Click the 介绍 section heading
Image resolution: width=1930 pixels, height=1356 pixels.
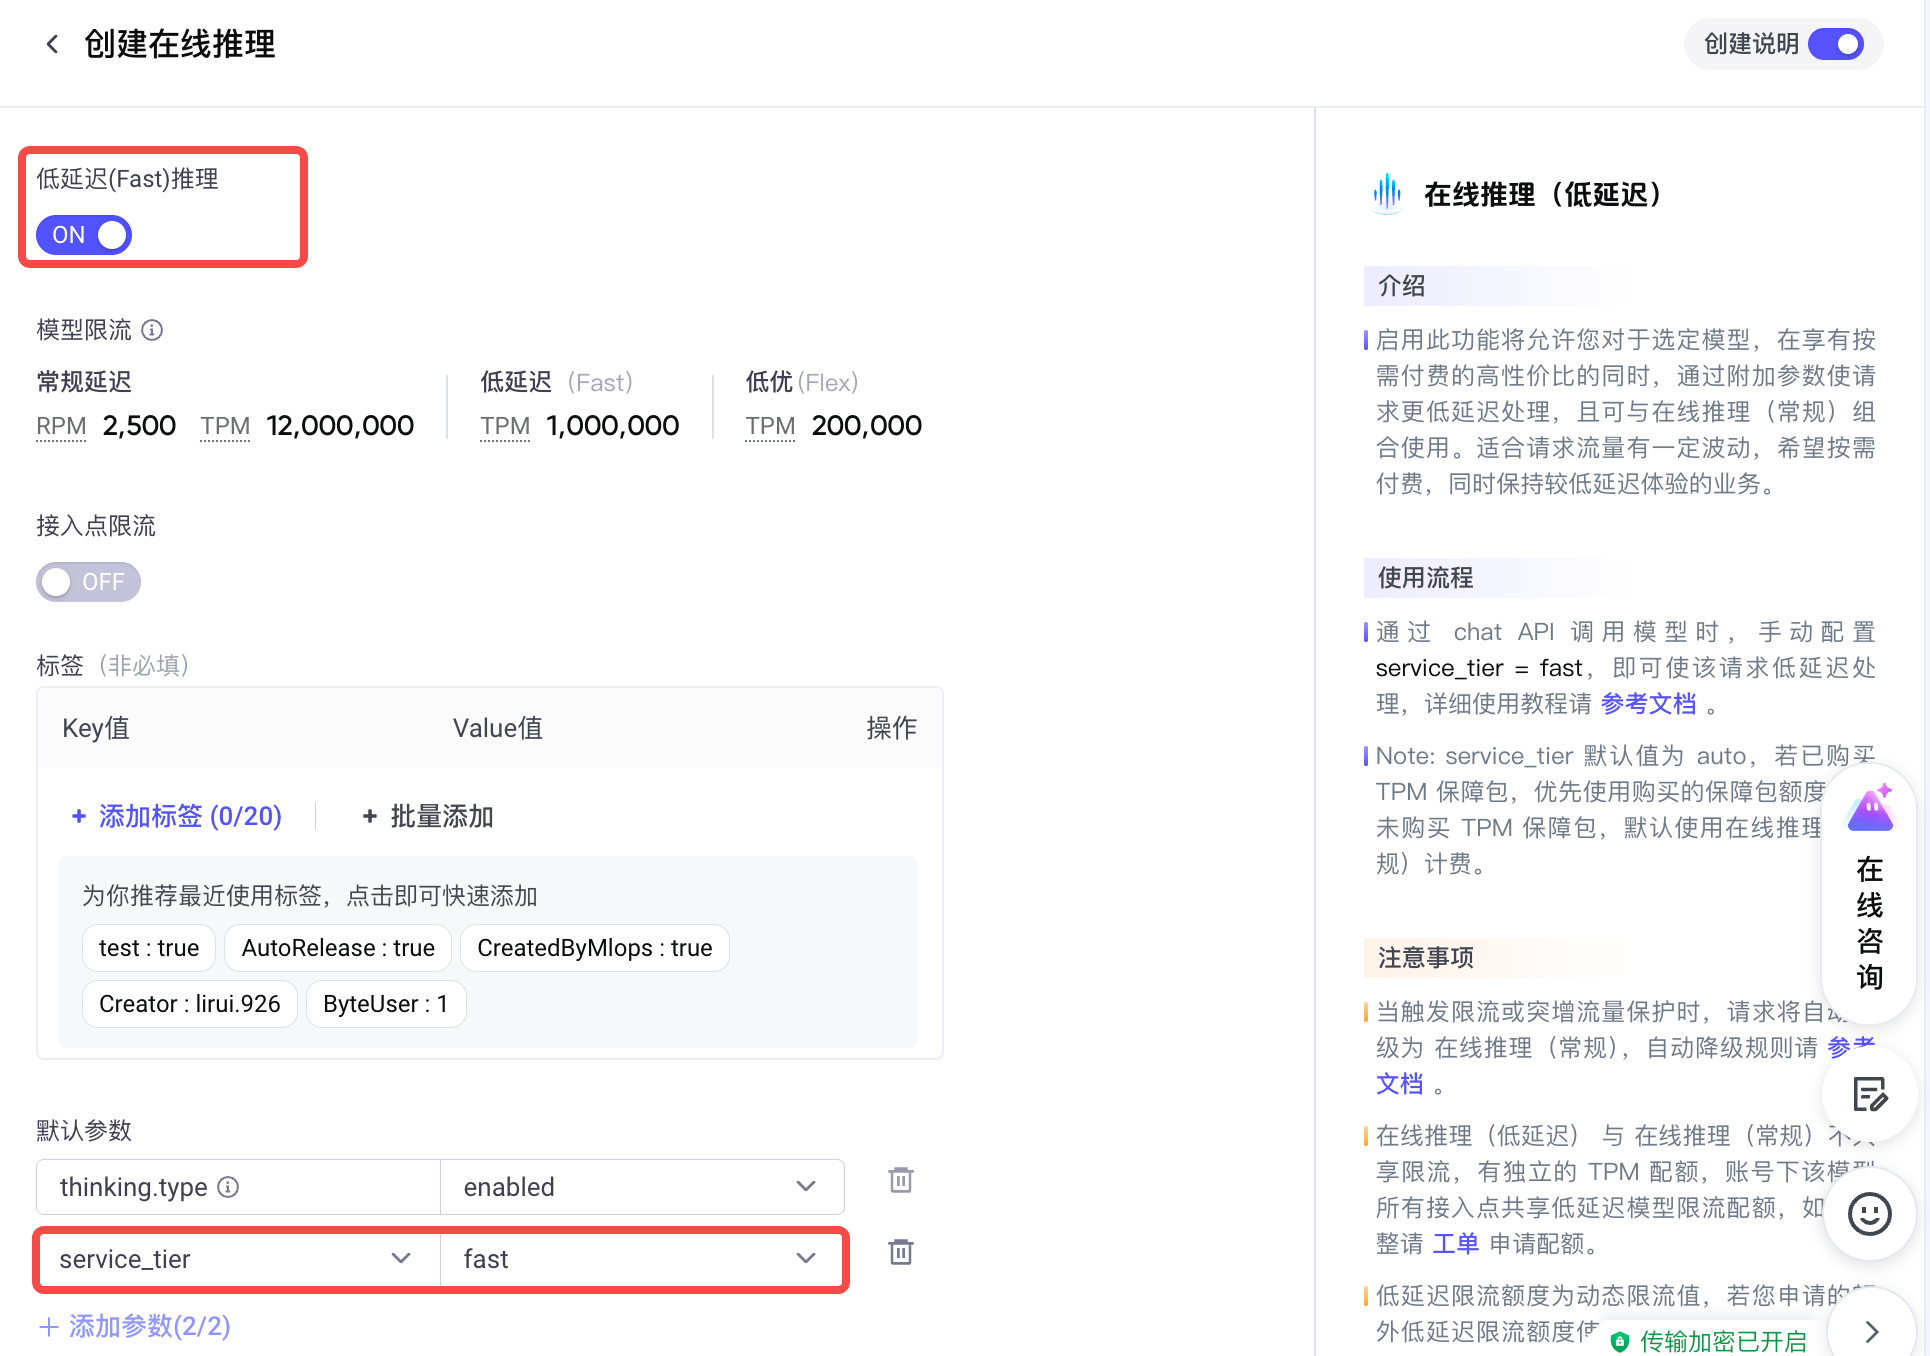(1401, 286)
